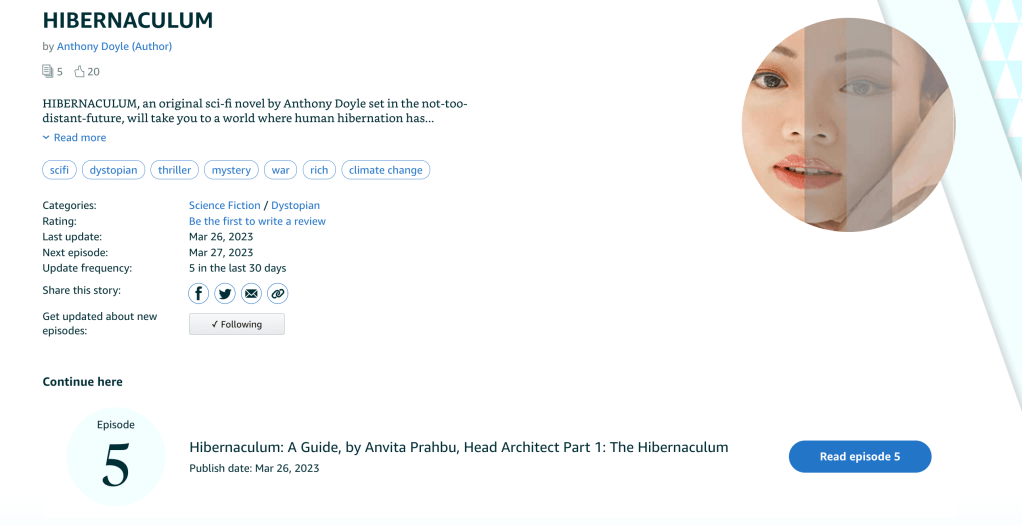The height and width of the screenshot is (525, 1022).
Task: Share story via Facebook icon
Action: tap(199, 293)
